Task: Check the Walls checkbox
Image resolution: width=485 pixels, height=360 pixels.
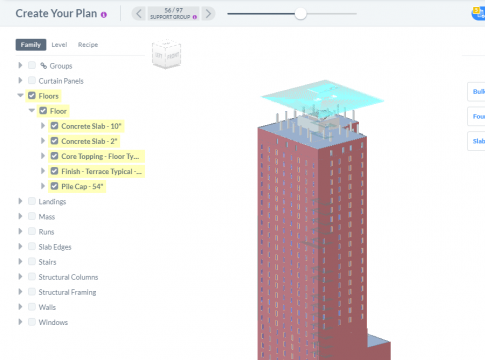Action: click(32, 307)
